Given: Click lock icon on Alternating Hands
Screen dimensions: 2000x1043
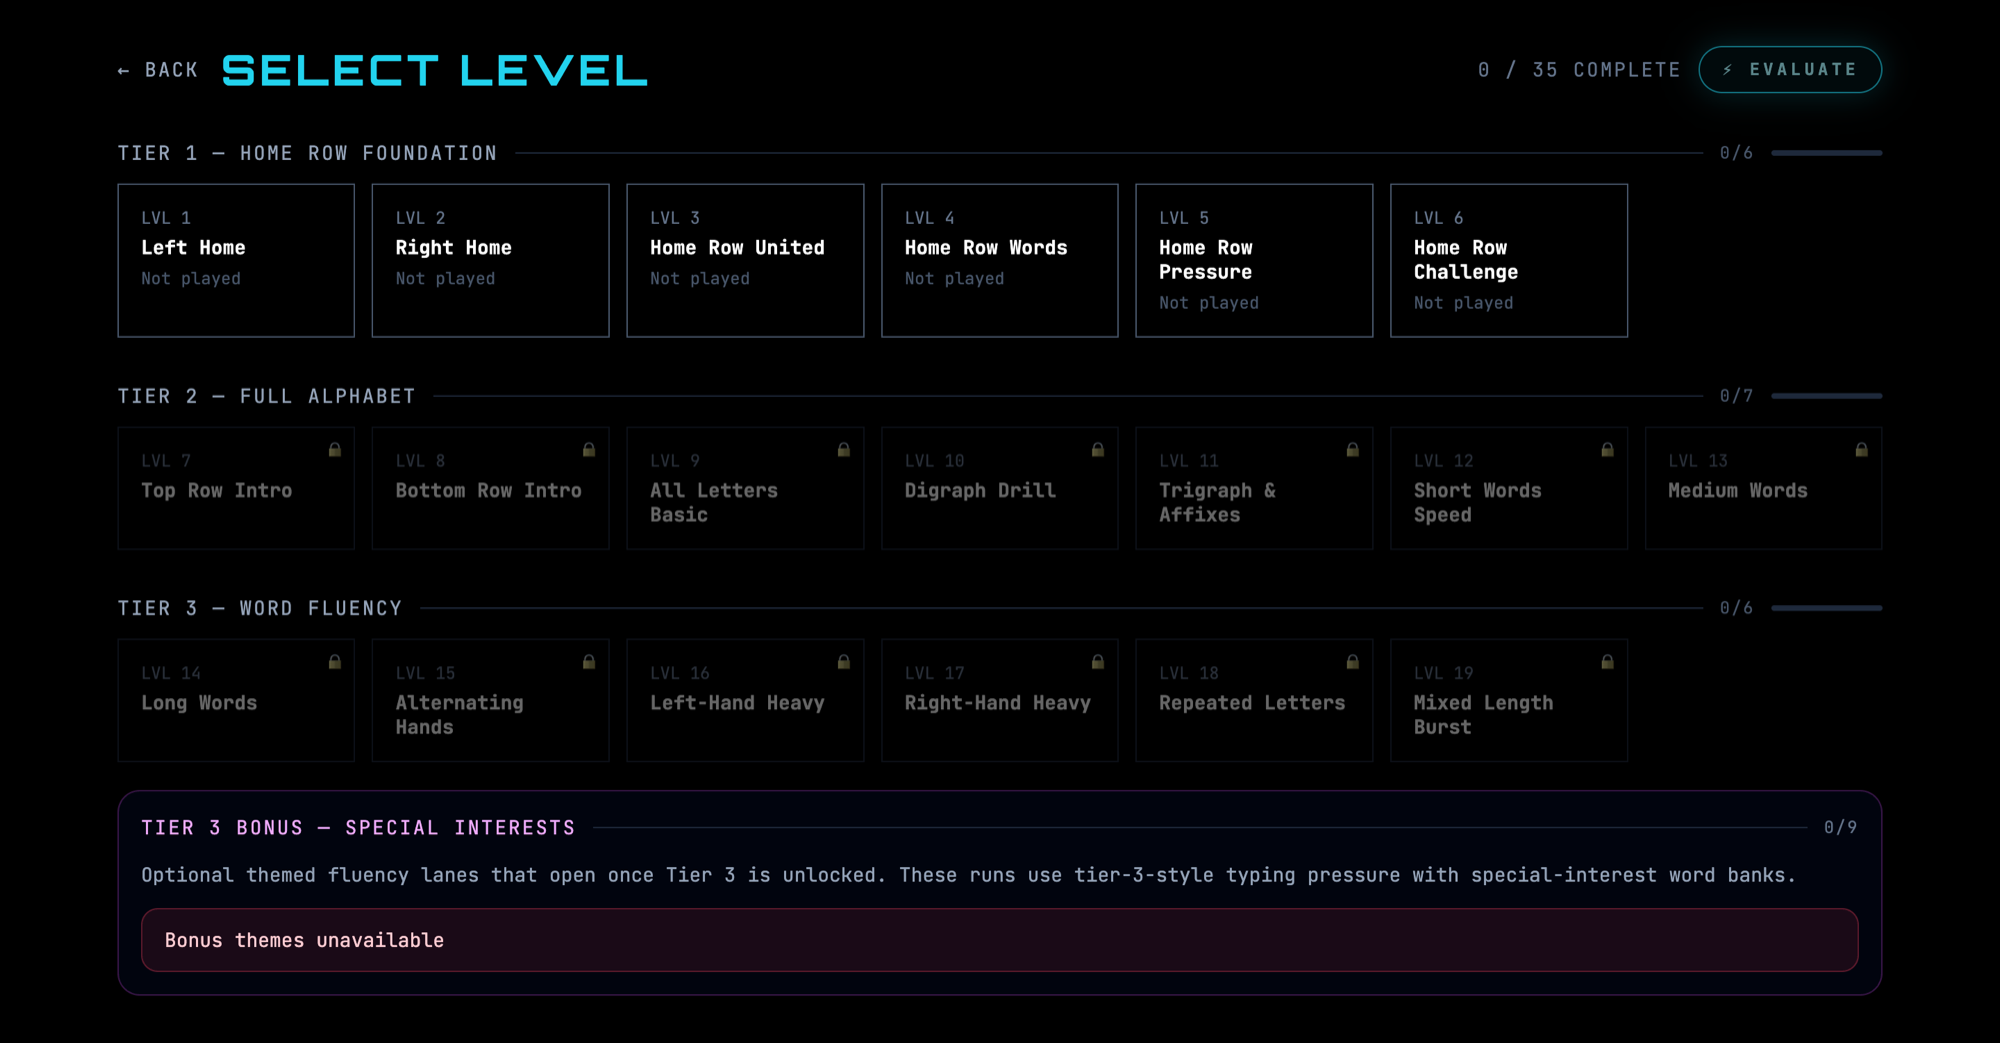Looking at the screenshot, I should pyautogui.click(x=589, y=662).
